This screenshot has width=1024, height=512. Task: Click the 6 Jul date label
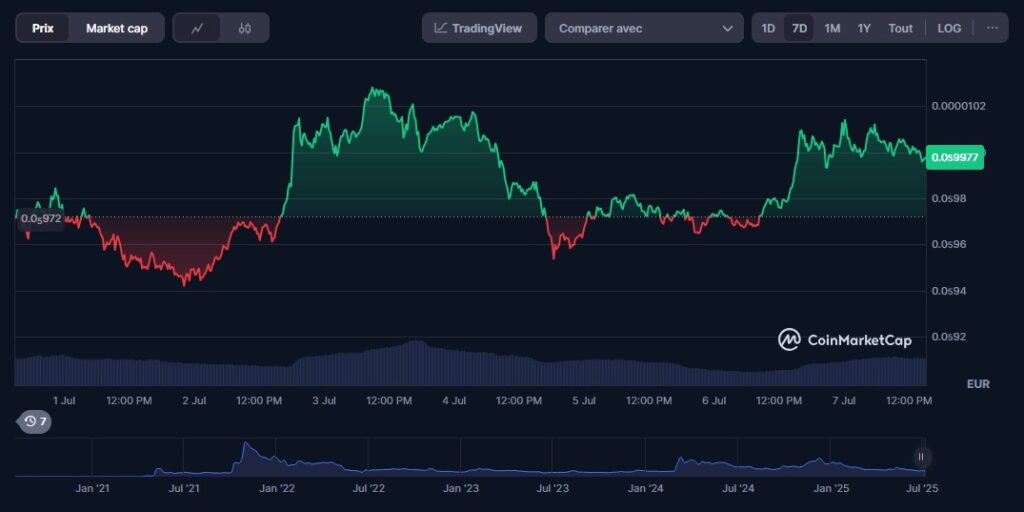(714, 400)
